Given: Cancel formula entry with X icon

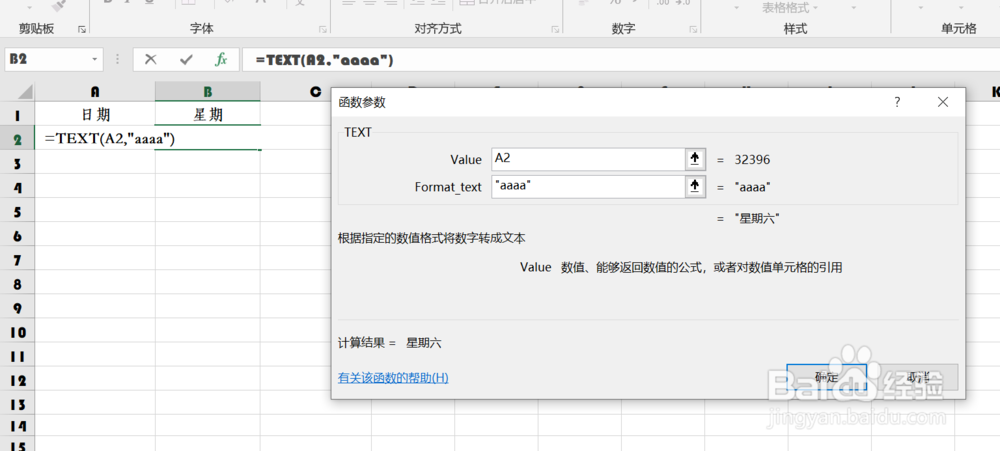Looking at the screenshot, I should pos(151,60).
